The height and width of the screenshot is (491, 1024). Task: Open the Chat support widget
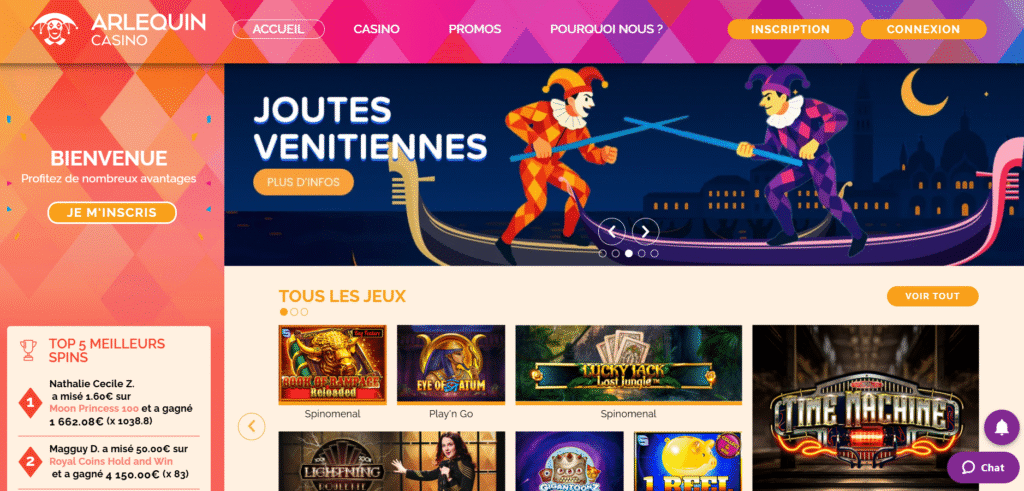983,467
